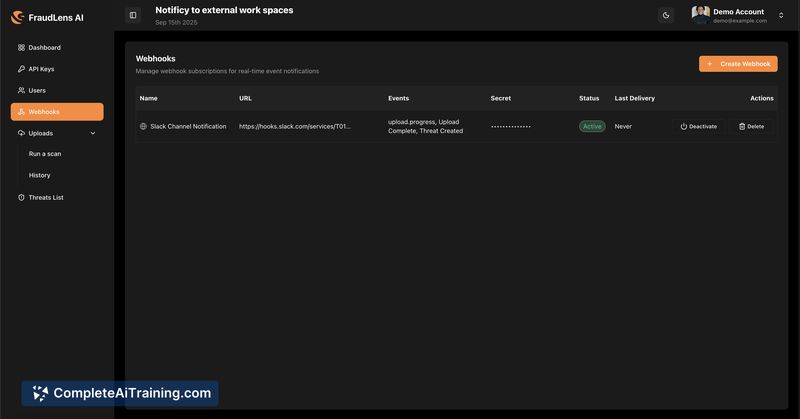The image size is (800, 419).
Task: Click the Slack Channel Notification name
Action: coord(188,127)
